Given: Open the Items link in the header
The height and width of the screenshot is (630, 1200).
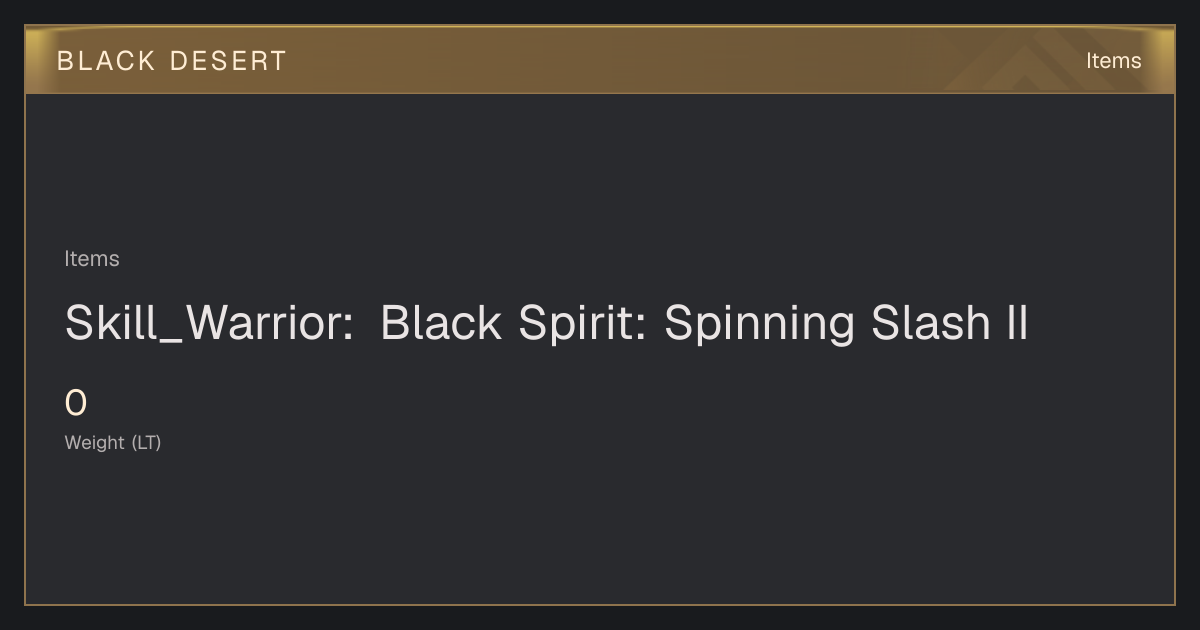Looking at the screenshot, I should [x=1113, y=61].
